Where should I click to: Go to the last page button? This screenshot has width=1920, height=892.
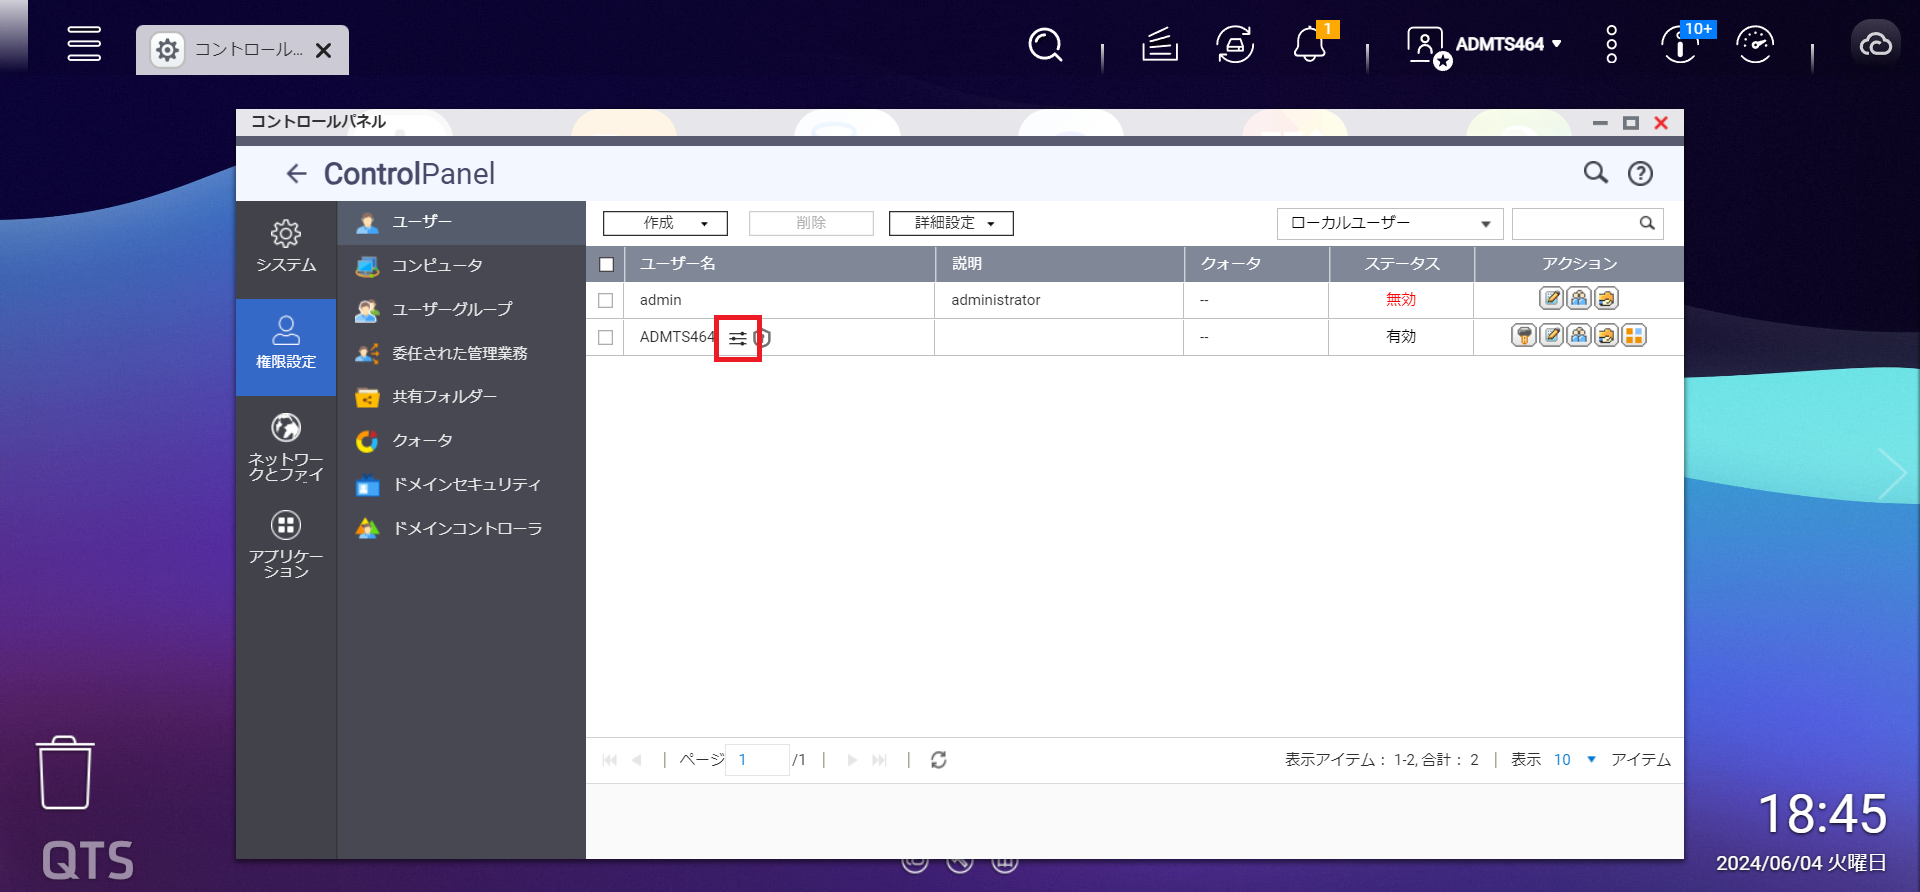tap(879, 760)
